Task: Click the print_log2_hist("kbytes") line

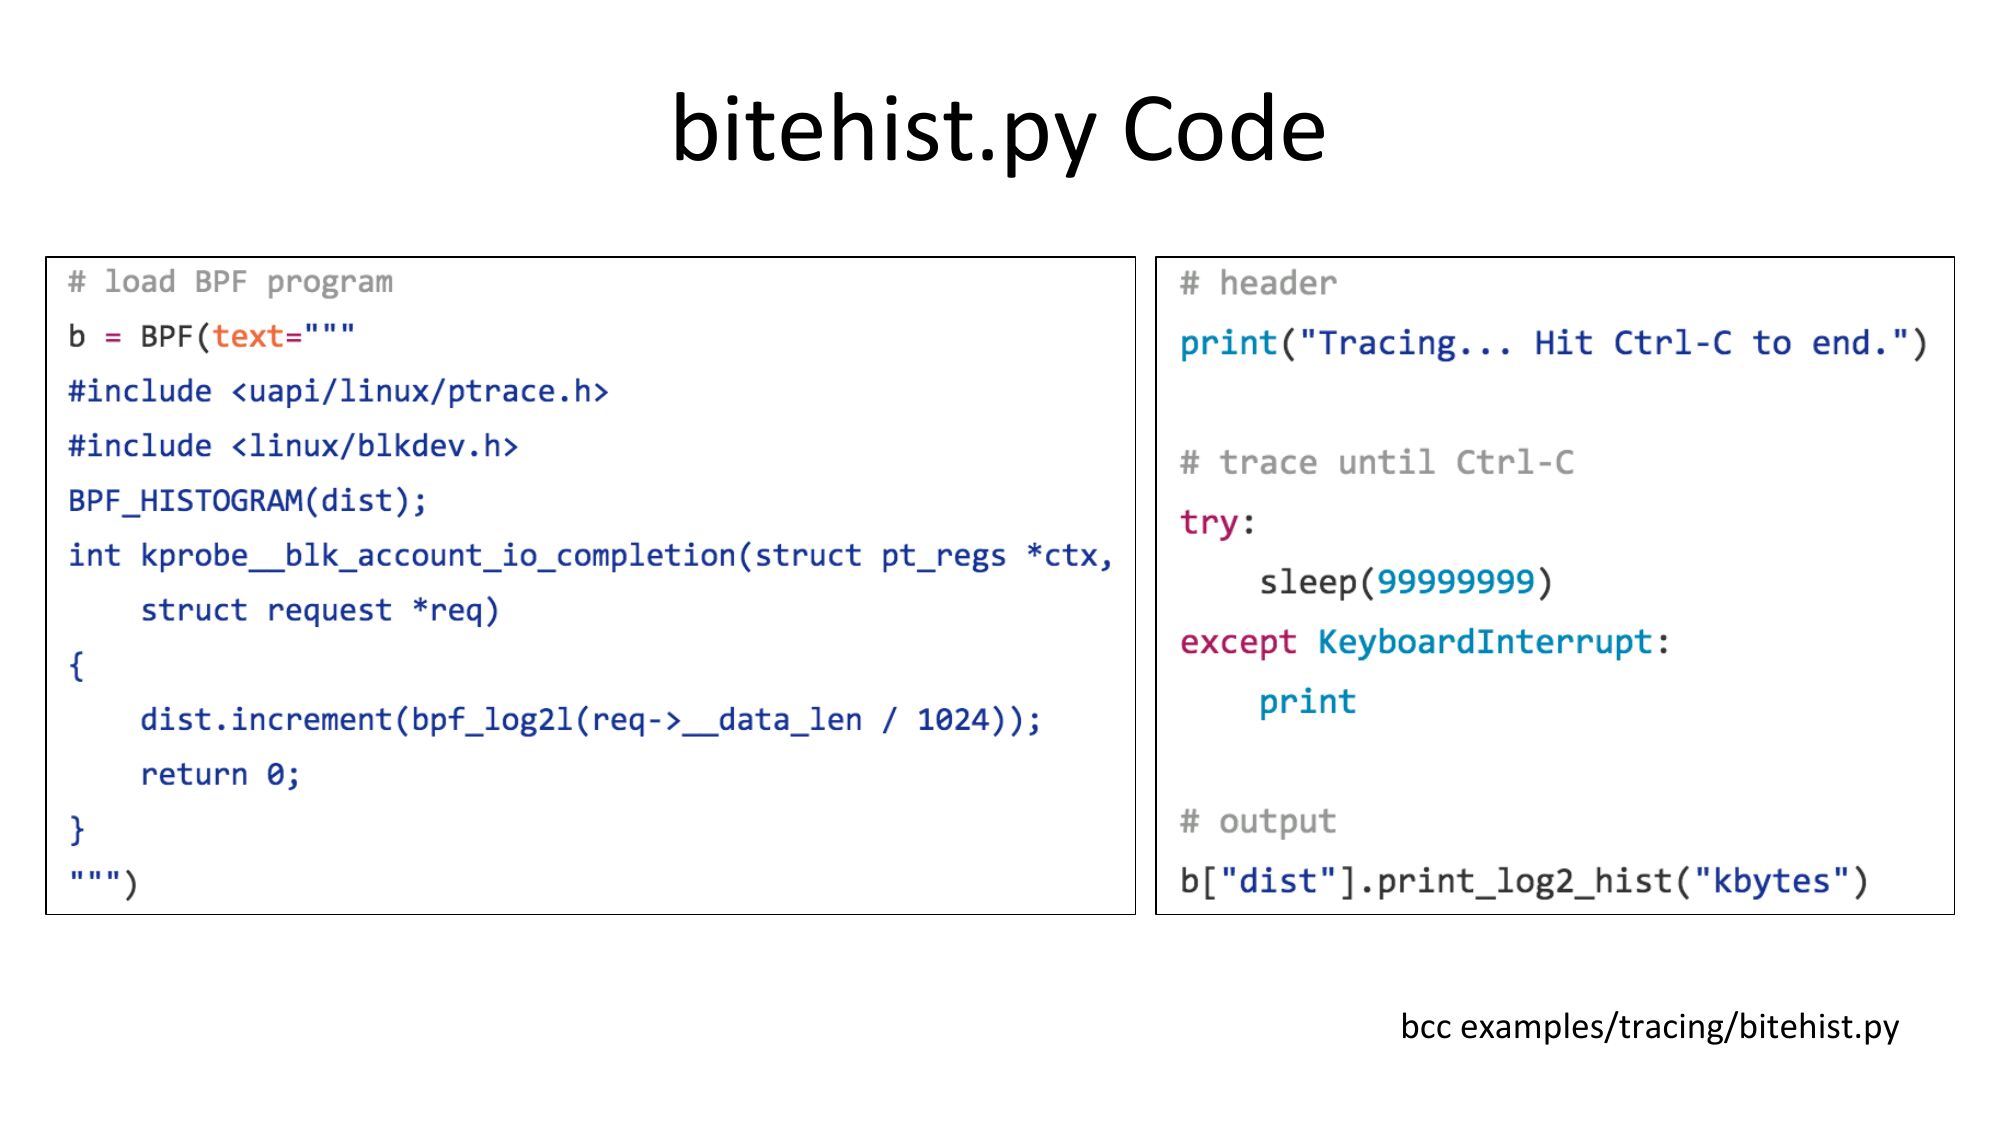Action: 1523,882
